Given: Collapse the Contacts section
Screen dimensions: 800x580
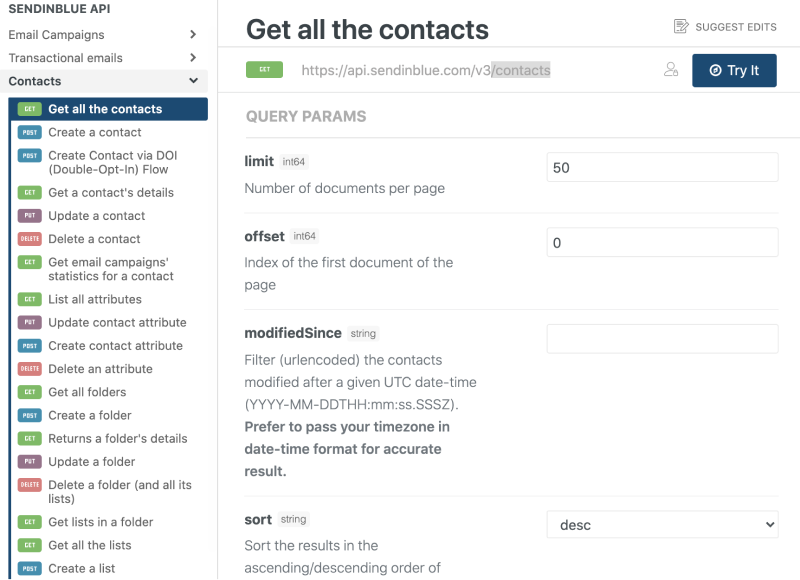Looking at the screenshot, I should (193, 81).
